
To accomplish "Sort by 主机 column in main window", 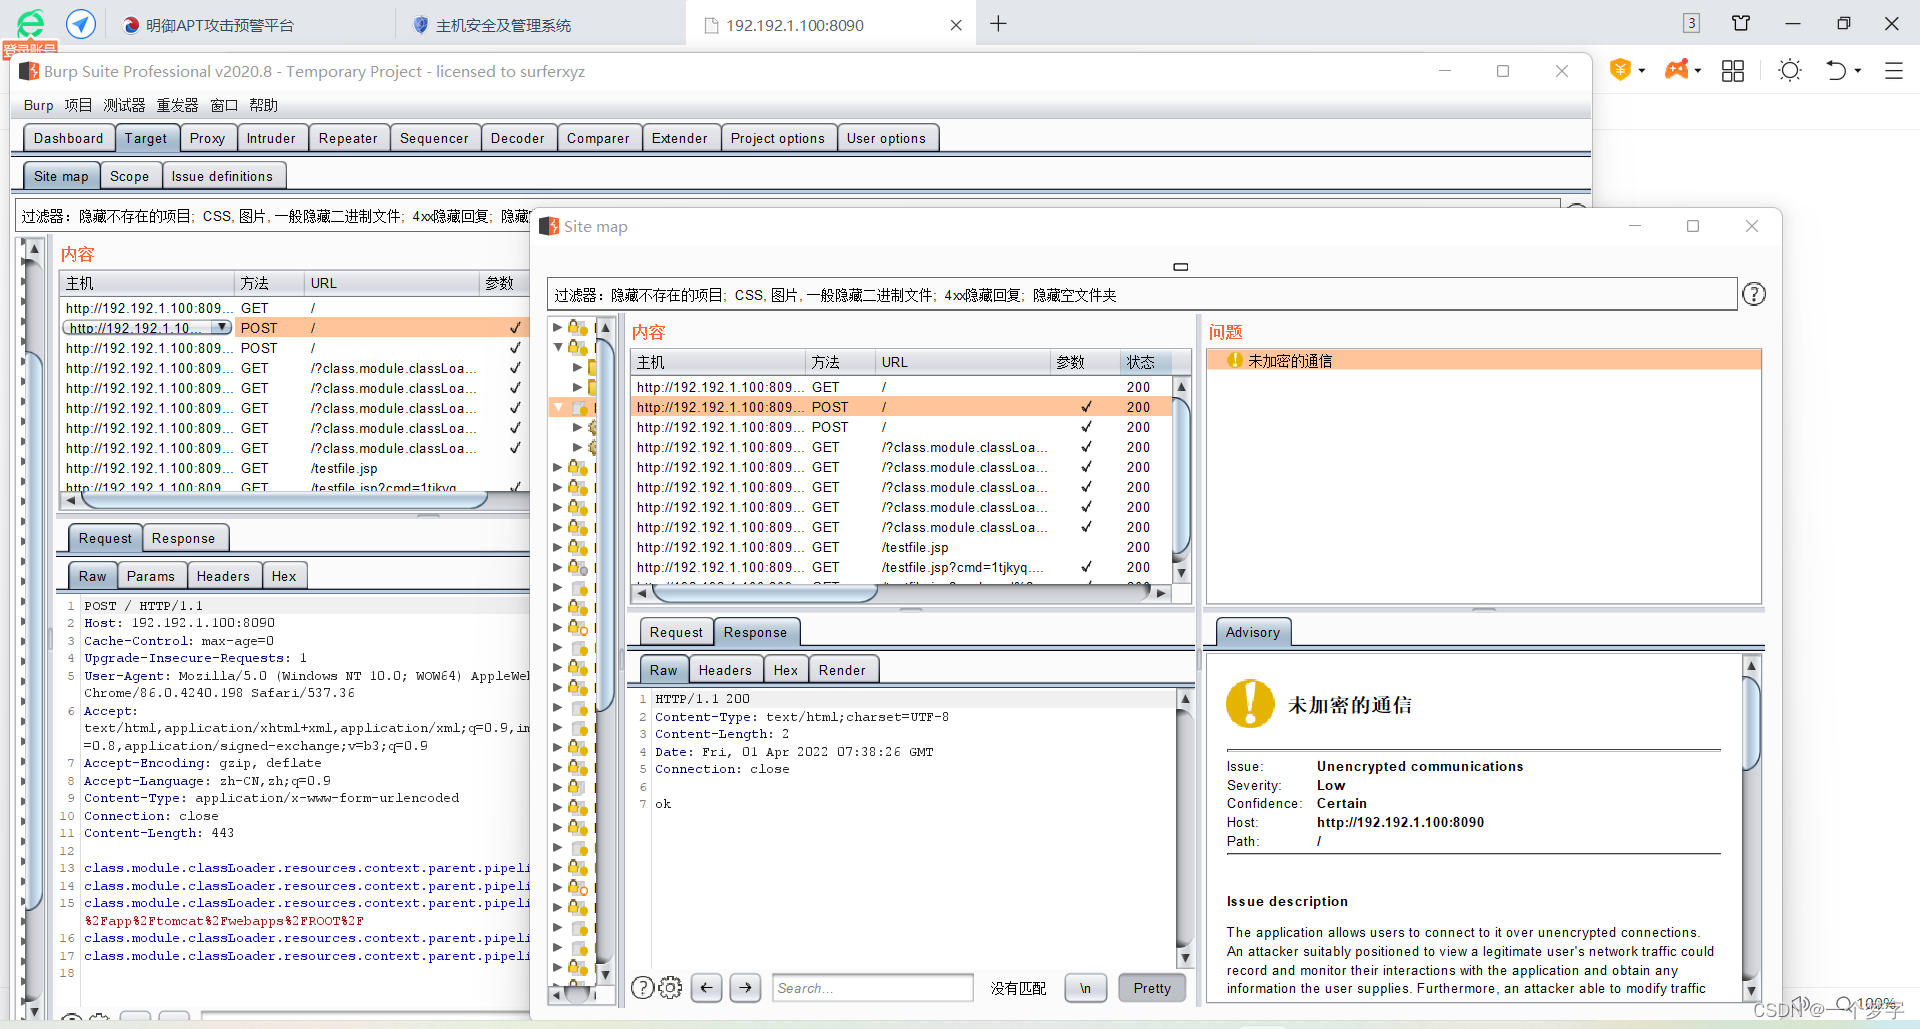I will point(148,283).
